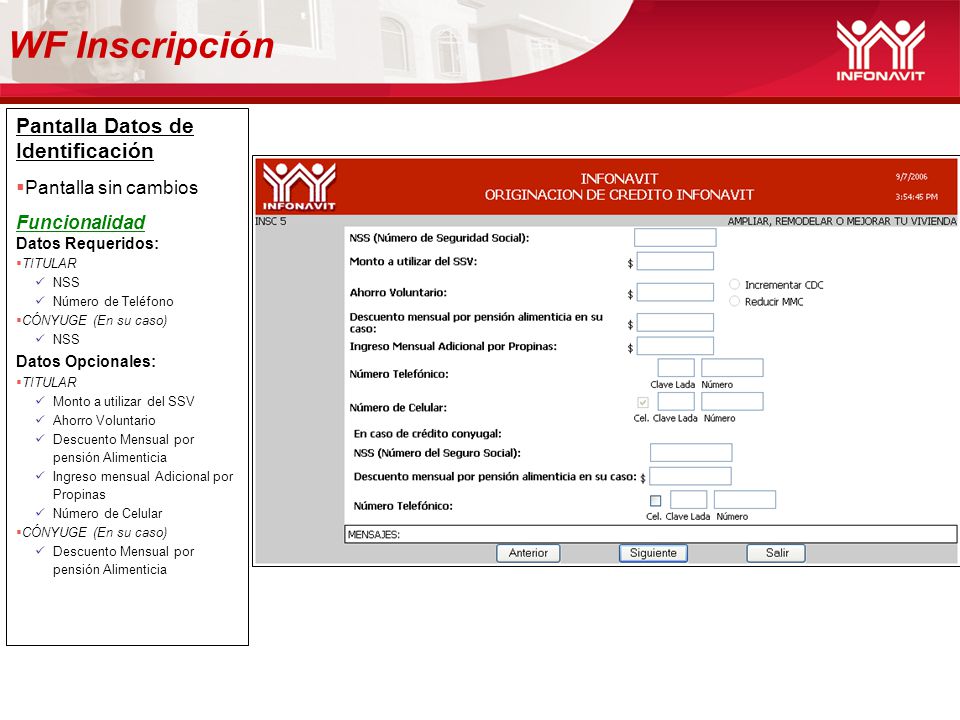Click the Funcionalidad heading link
The height and width of the screenshot is (720, 960).
pyautogui.click(x=81, y=222)
